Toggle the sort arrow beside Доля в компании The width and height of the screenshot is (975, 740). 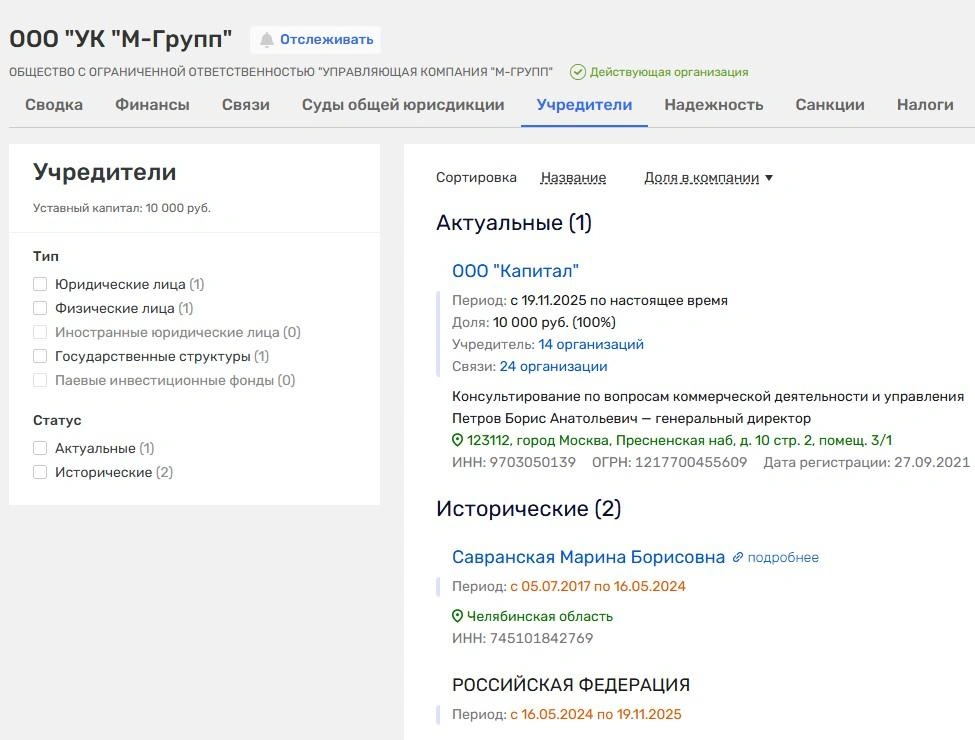(769, 178)
